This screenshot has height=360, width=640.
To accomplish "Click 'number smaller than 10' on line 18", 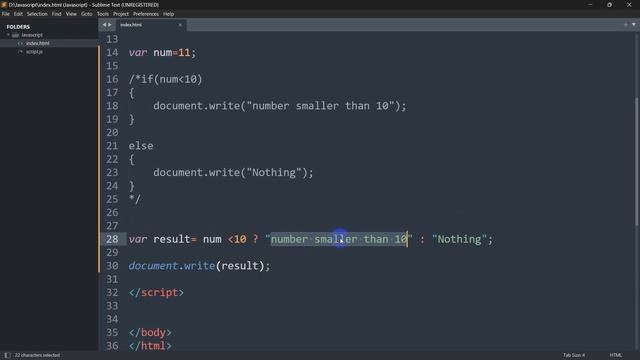I will coord(320,106).
